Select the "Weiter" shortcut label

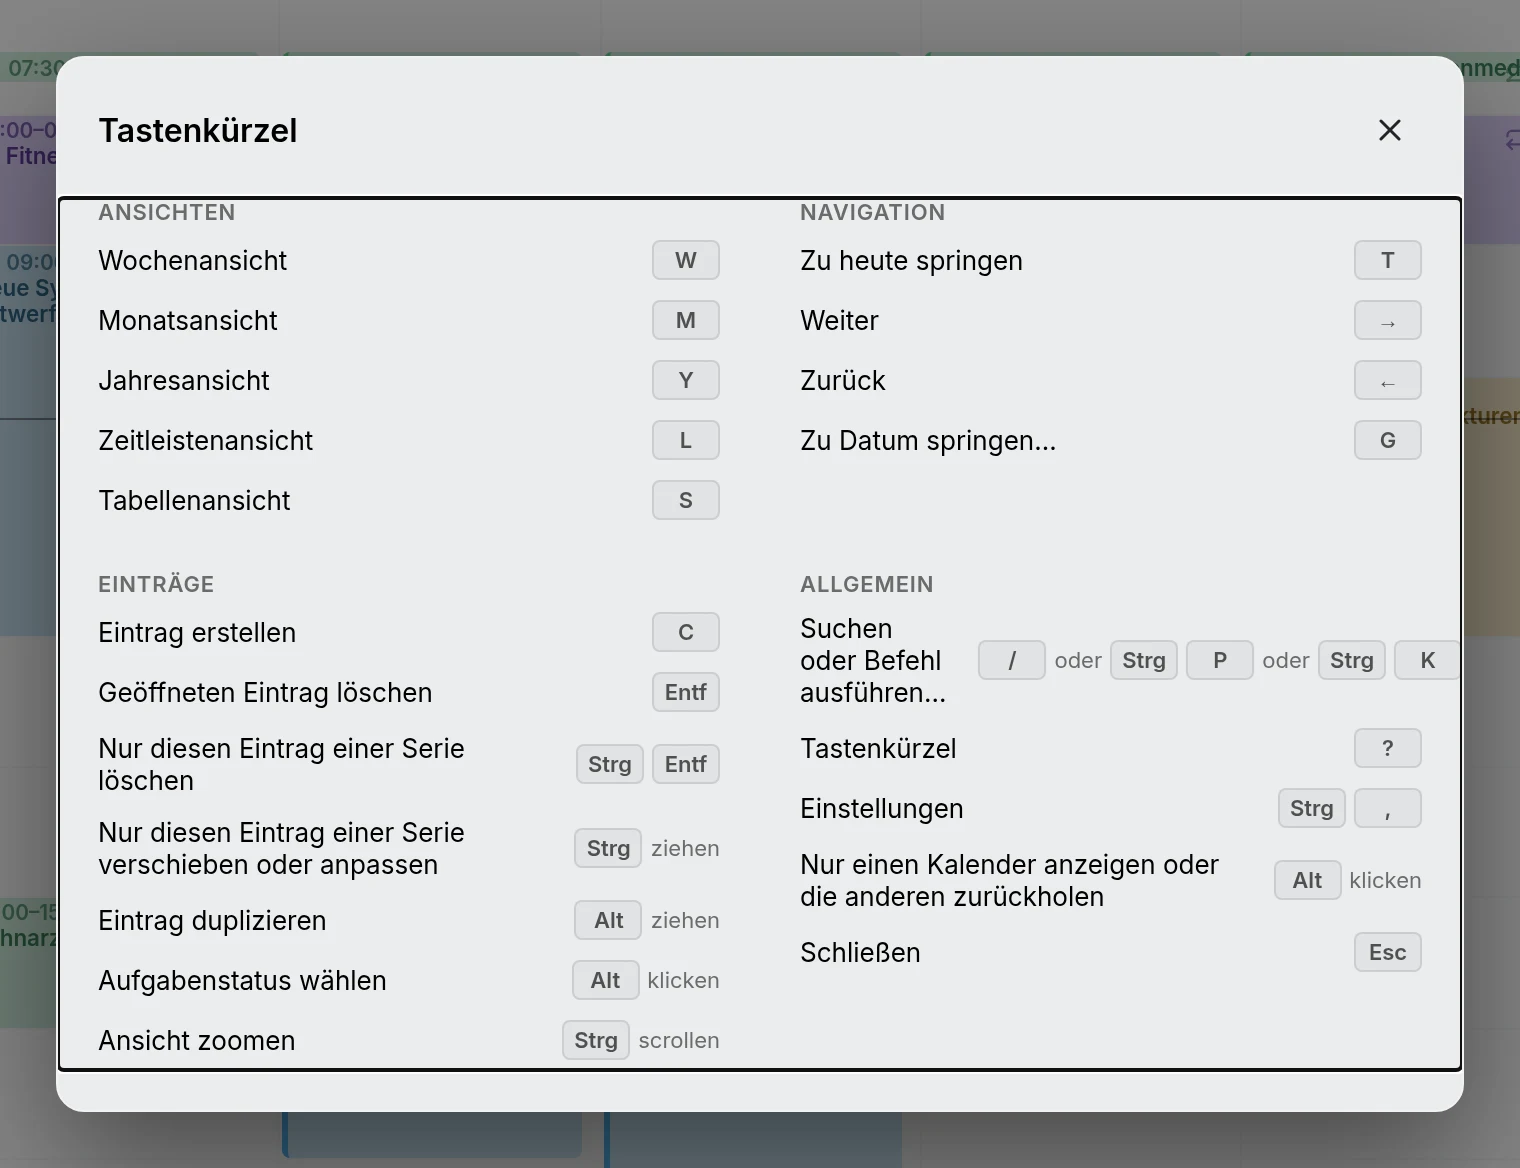click(x=840, y=321)
